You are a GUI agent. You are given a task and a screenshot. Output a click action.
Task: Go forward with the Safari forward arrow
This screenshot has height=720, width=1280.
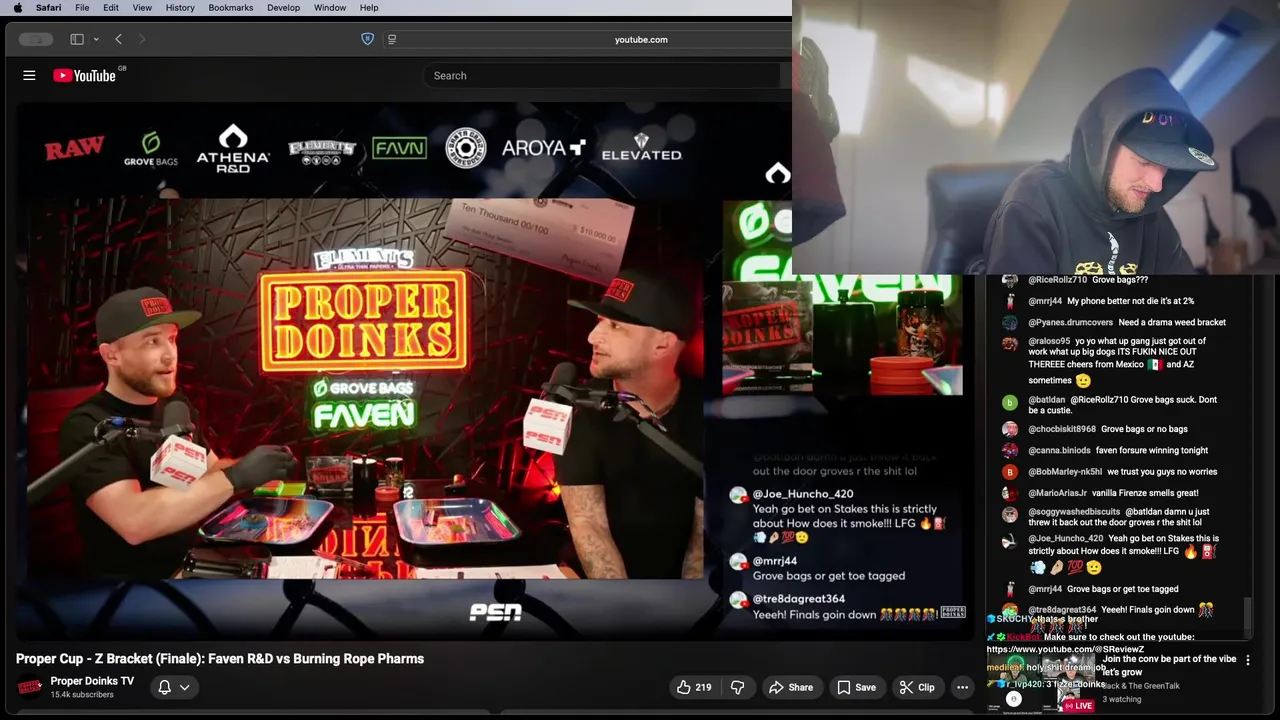click(x=142, y=39)
